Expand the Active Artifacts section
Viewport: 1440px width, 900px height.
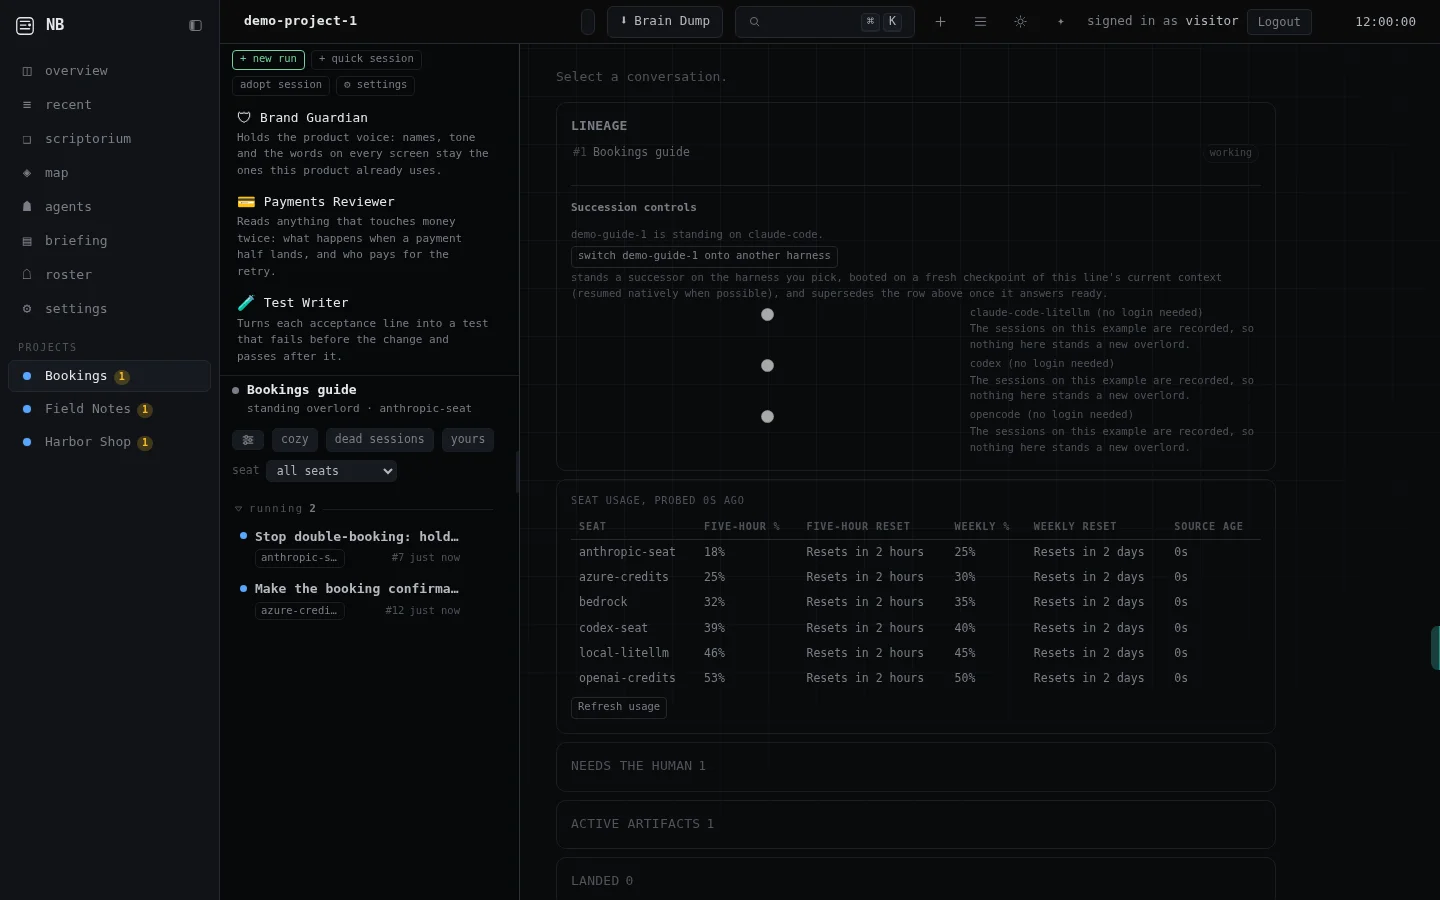(916, 825)
